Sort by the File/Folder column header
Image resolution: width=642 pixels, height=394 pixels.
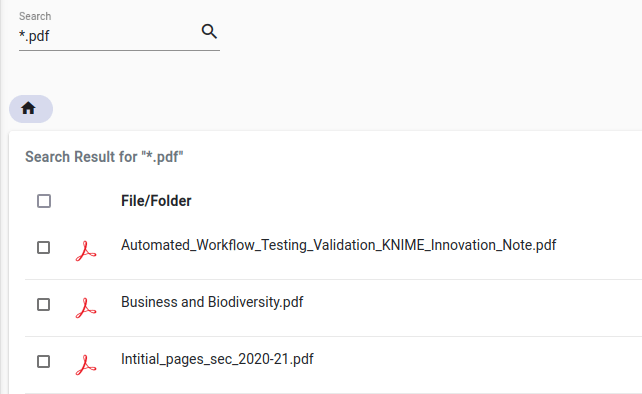click(x=156, y=201)
